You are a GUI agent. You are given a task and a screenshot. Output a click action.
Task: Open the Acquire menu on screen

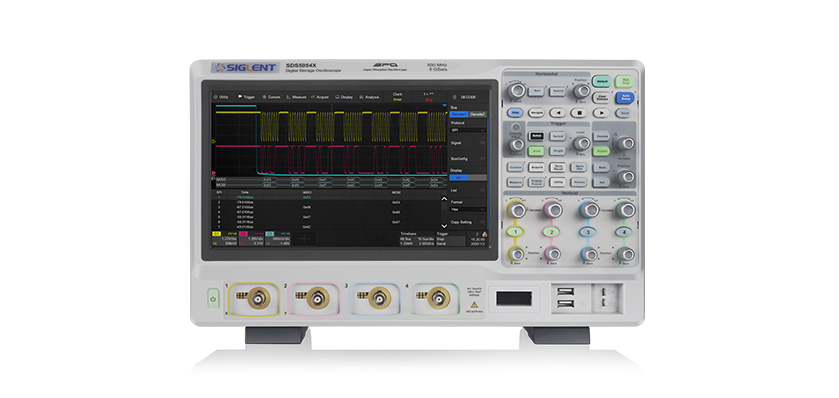[320, 97]
